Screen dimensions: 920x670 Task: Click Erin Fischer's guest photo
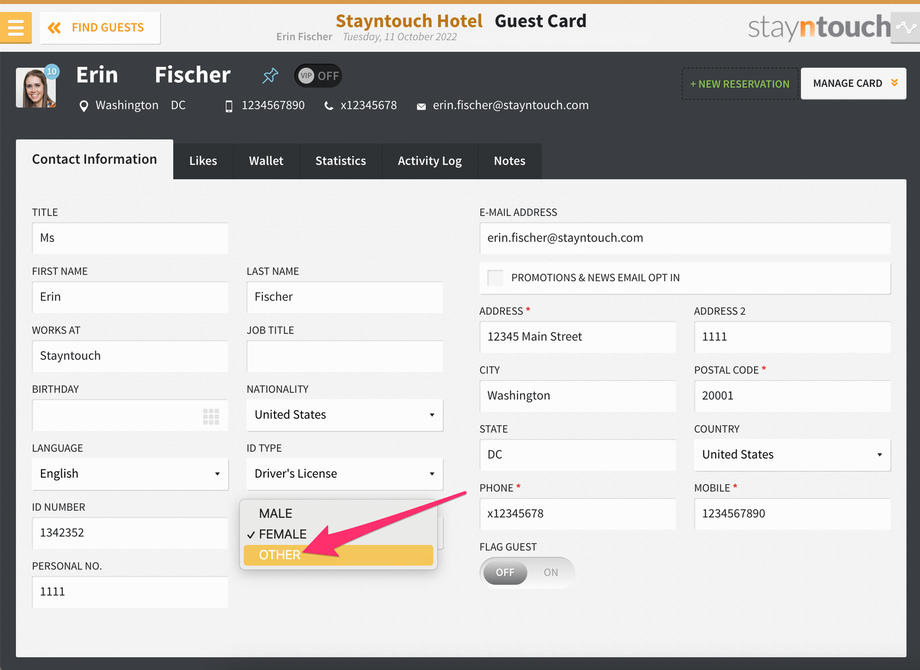[35, 88]
